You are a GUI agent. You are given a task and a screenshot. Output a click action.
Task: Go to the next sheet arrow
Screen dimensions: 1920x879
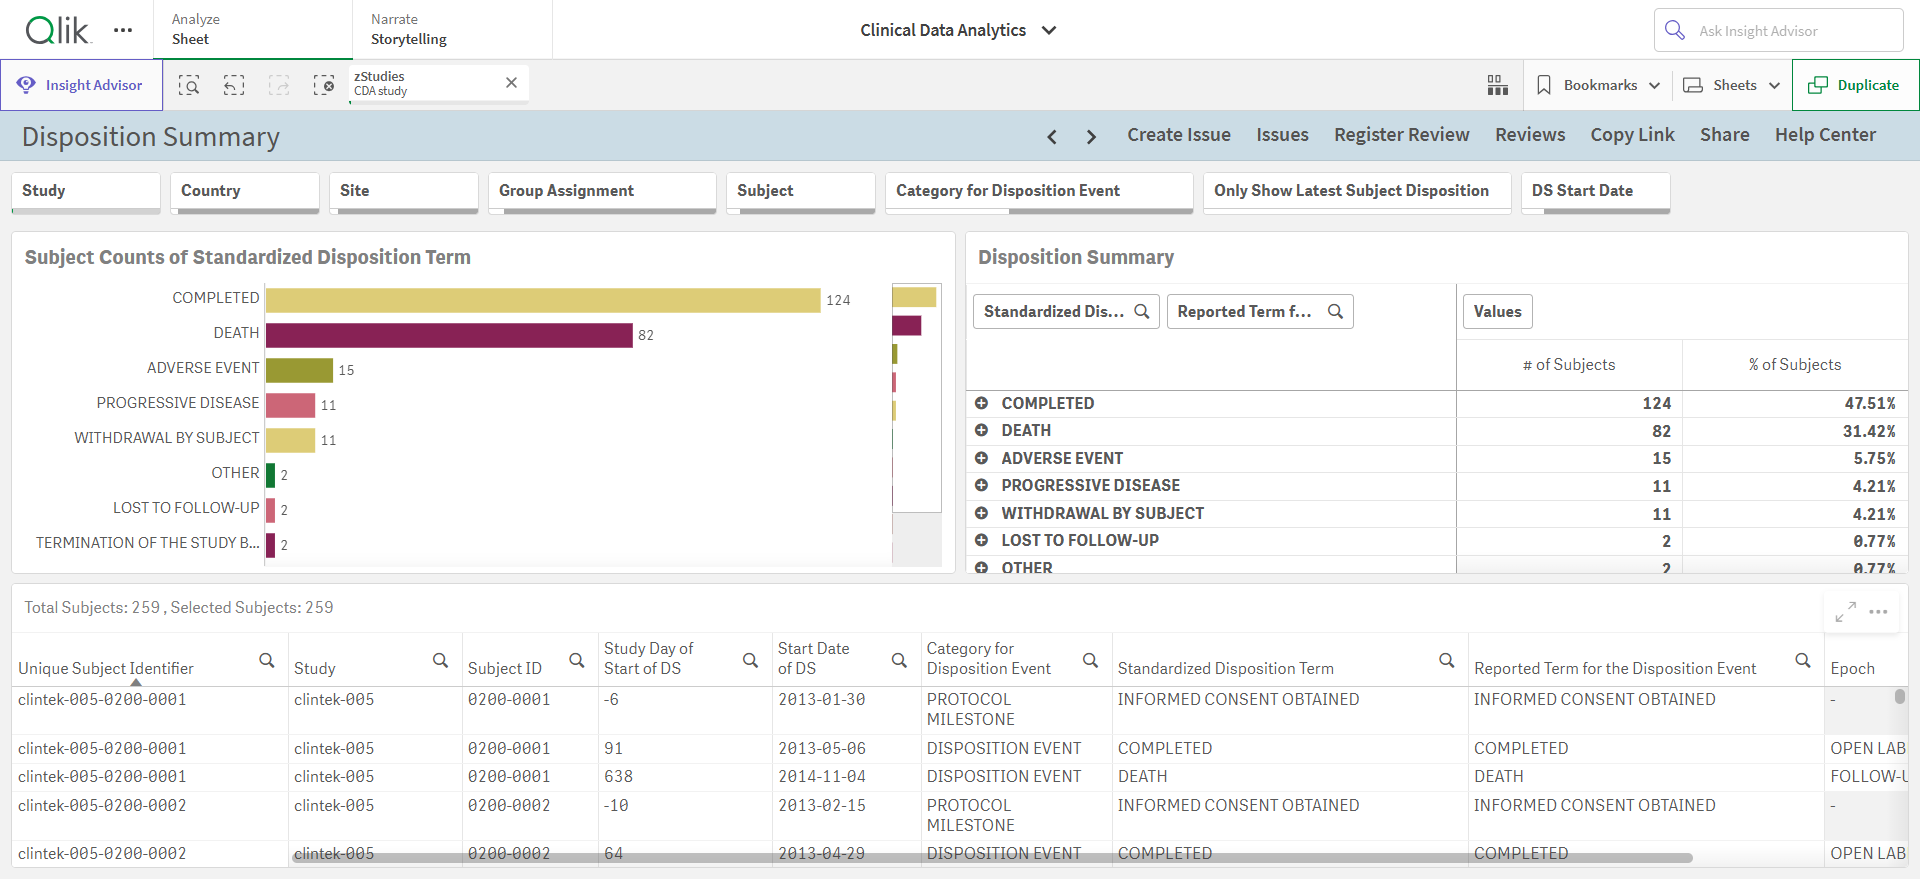click(1091, 137)
